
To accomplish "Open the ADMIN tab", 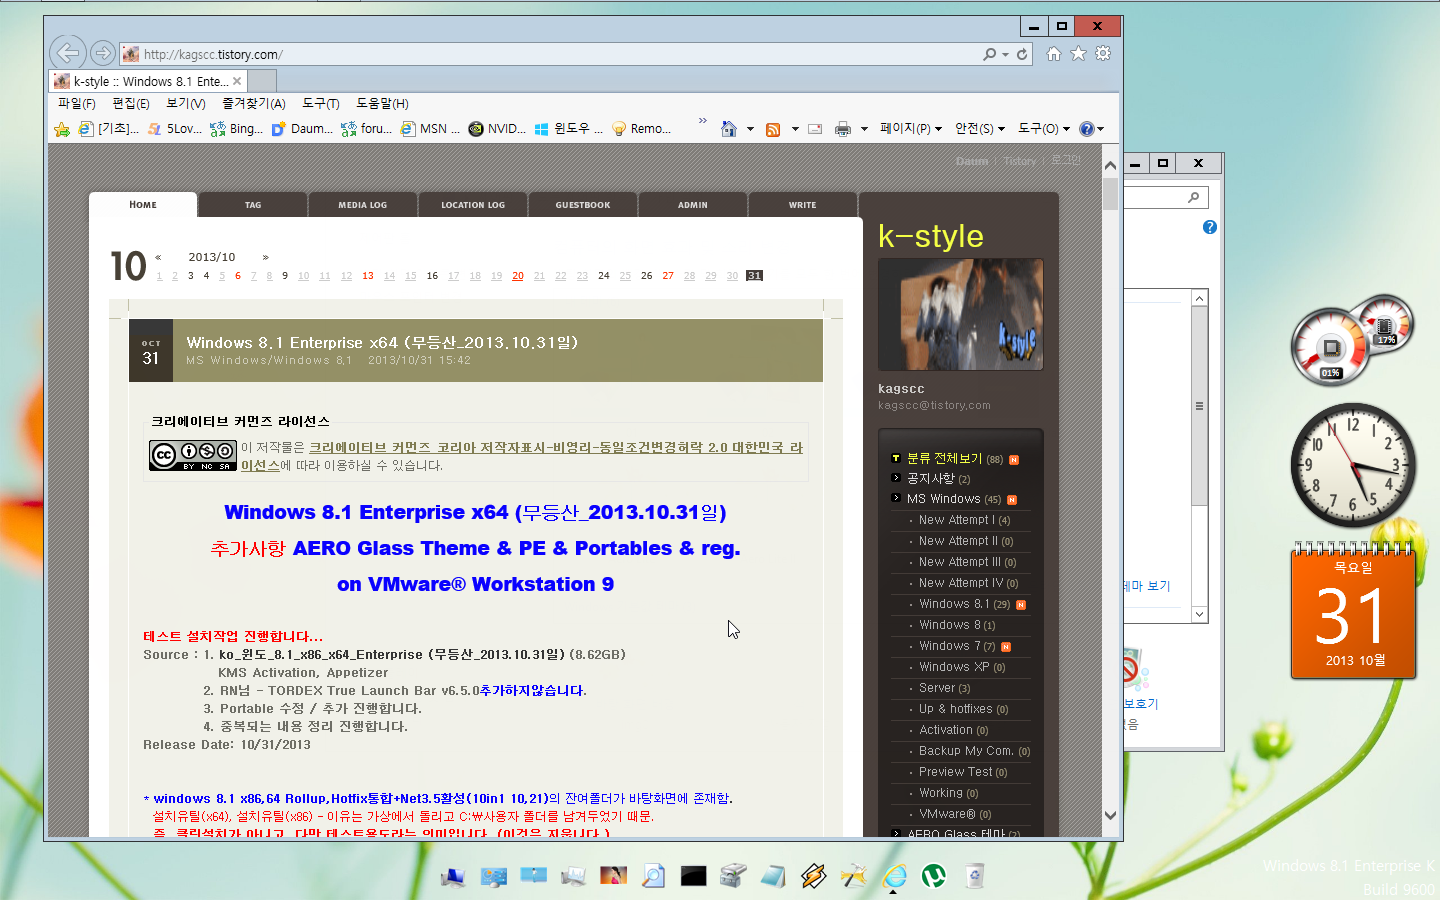I will coord(693,205).
